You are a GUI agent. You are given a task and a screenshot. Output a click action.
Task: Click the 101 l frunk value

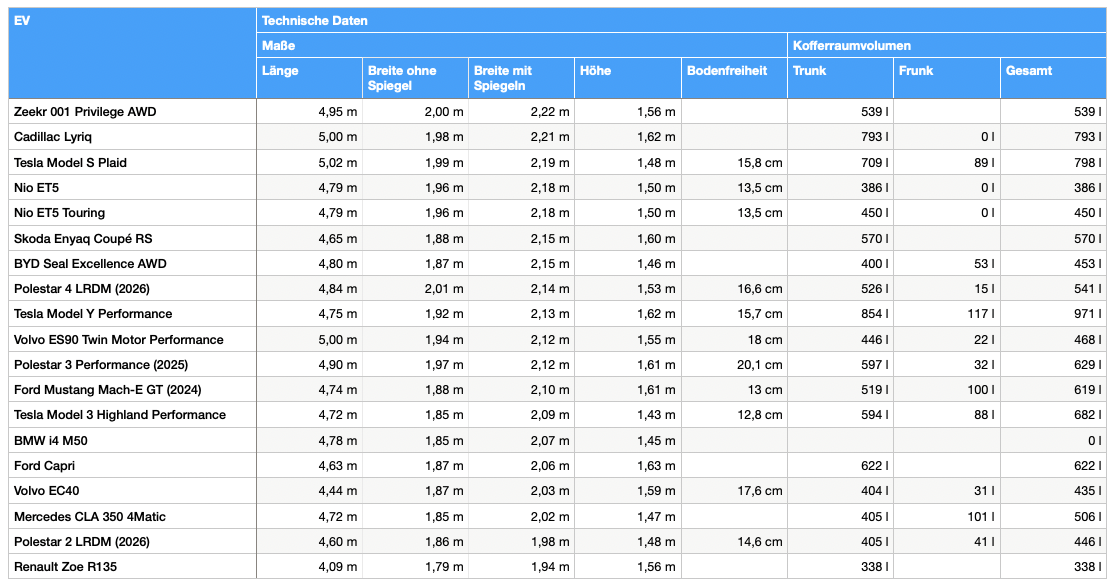(981, 516)
